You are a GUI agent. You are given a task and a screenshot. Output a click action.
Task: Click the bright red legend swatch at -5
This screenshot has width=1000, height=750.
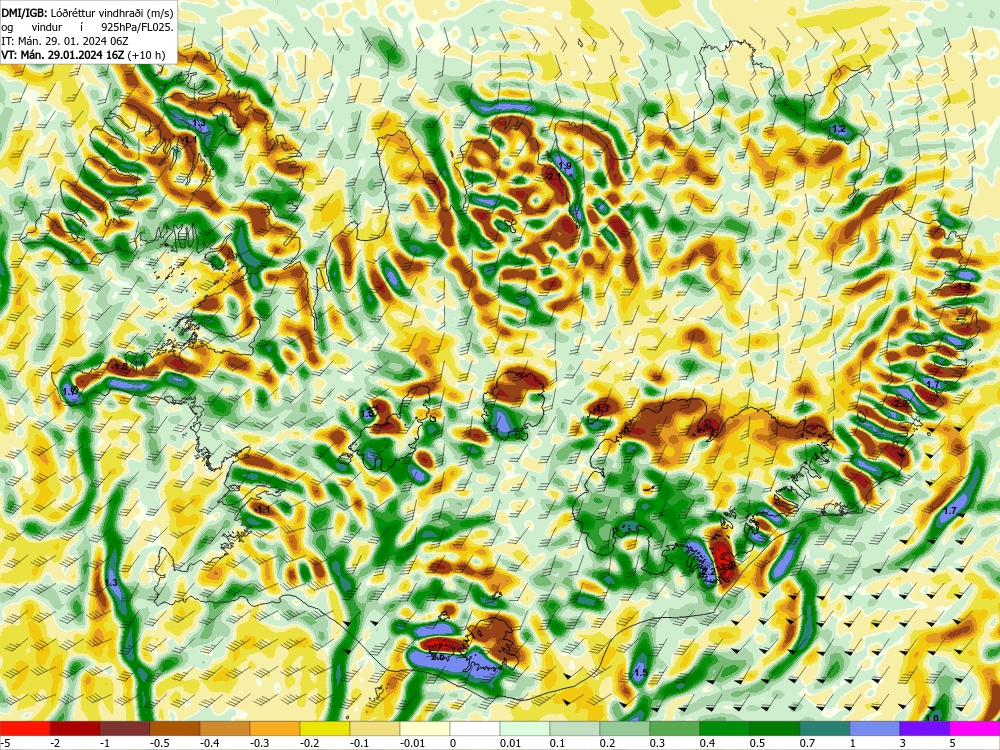tap(25, 728)
